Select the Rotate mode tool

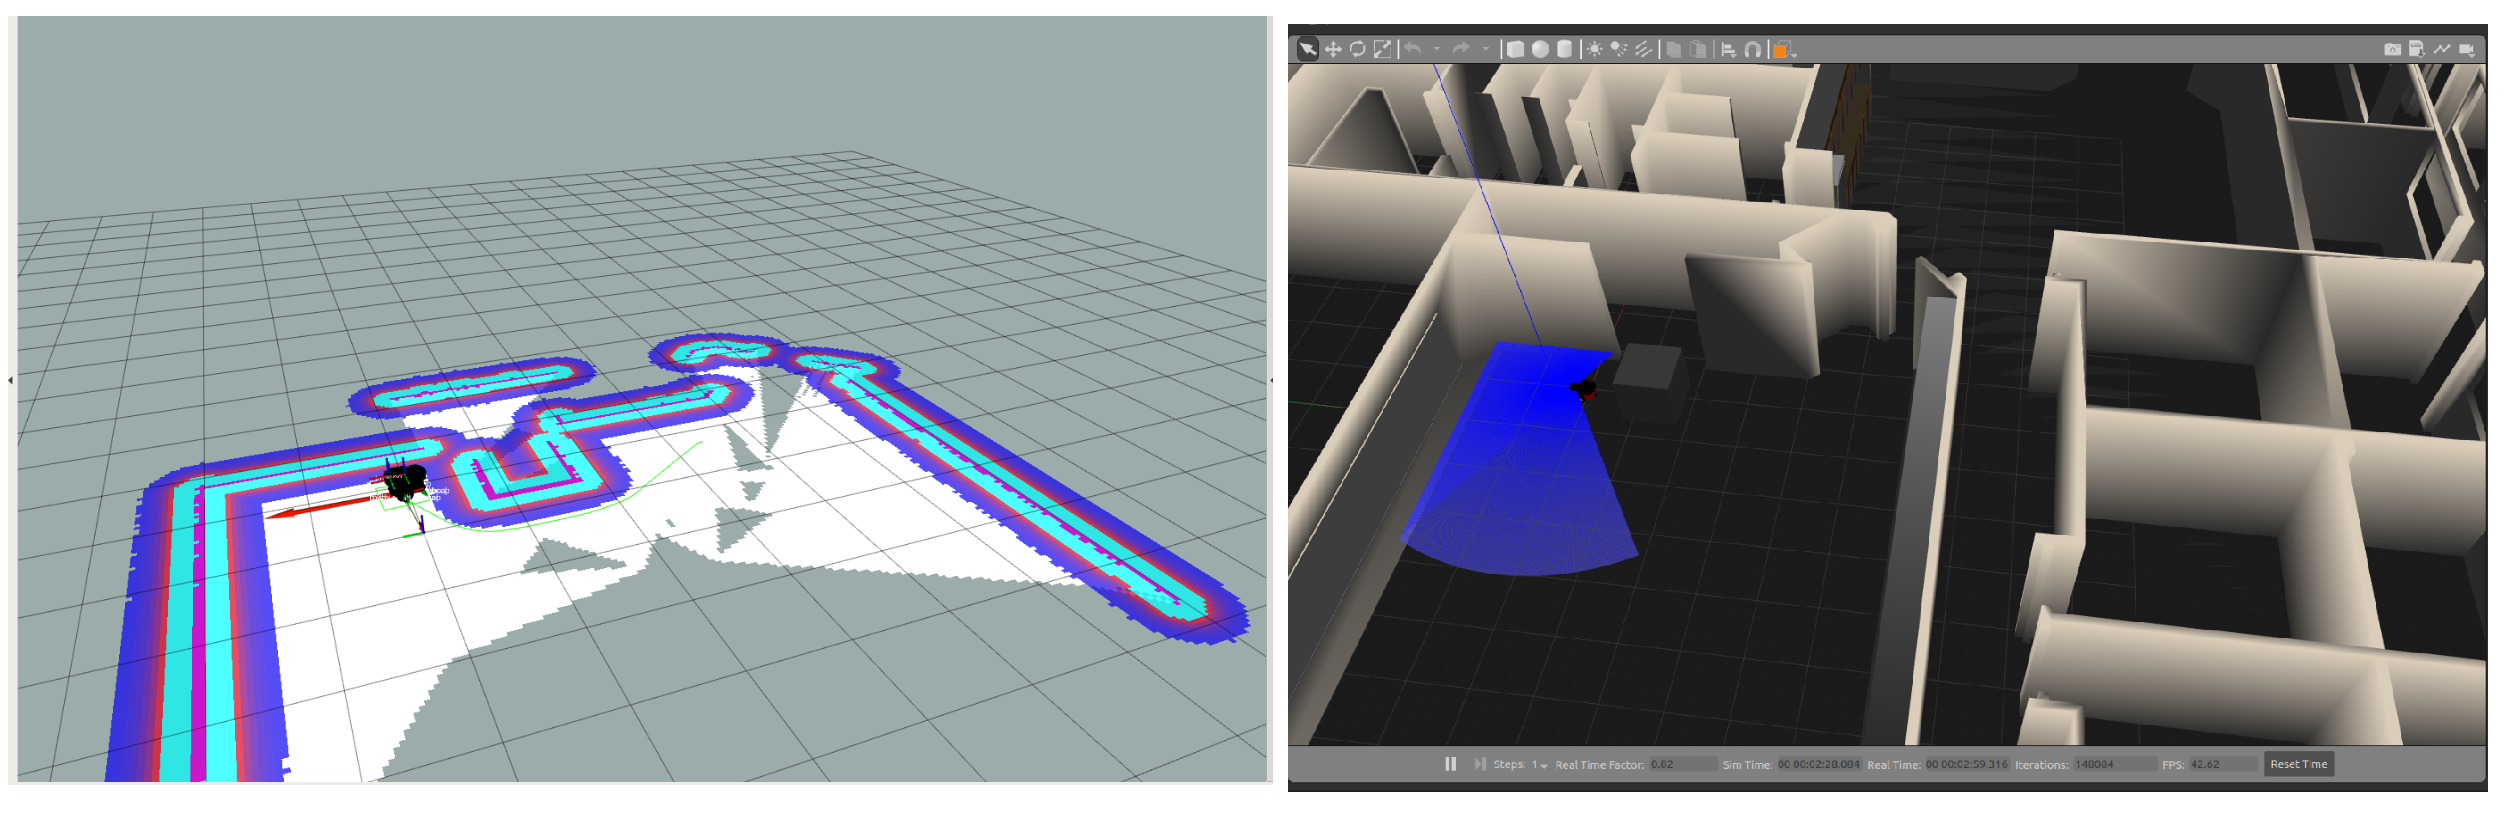1357,49
